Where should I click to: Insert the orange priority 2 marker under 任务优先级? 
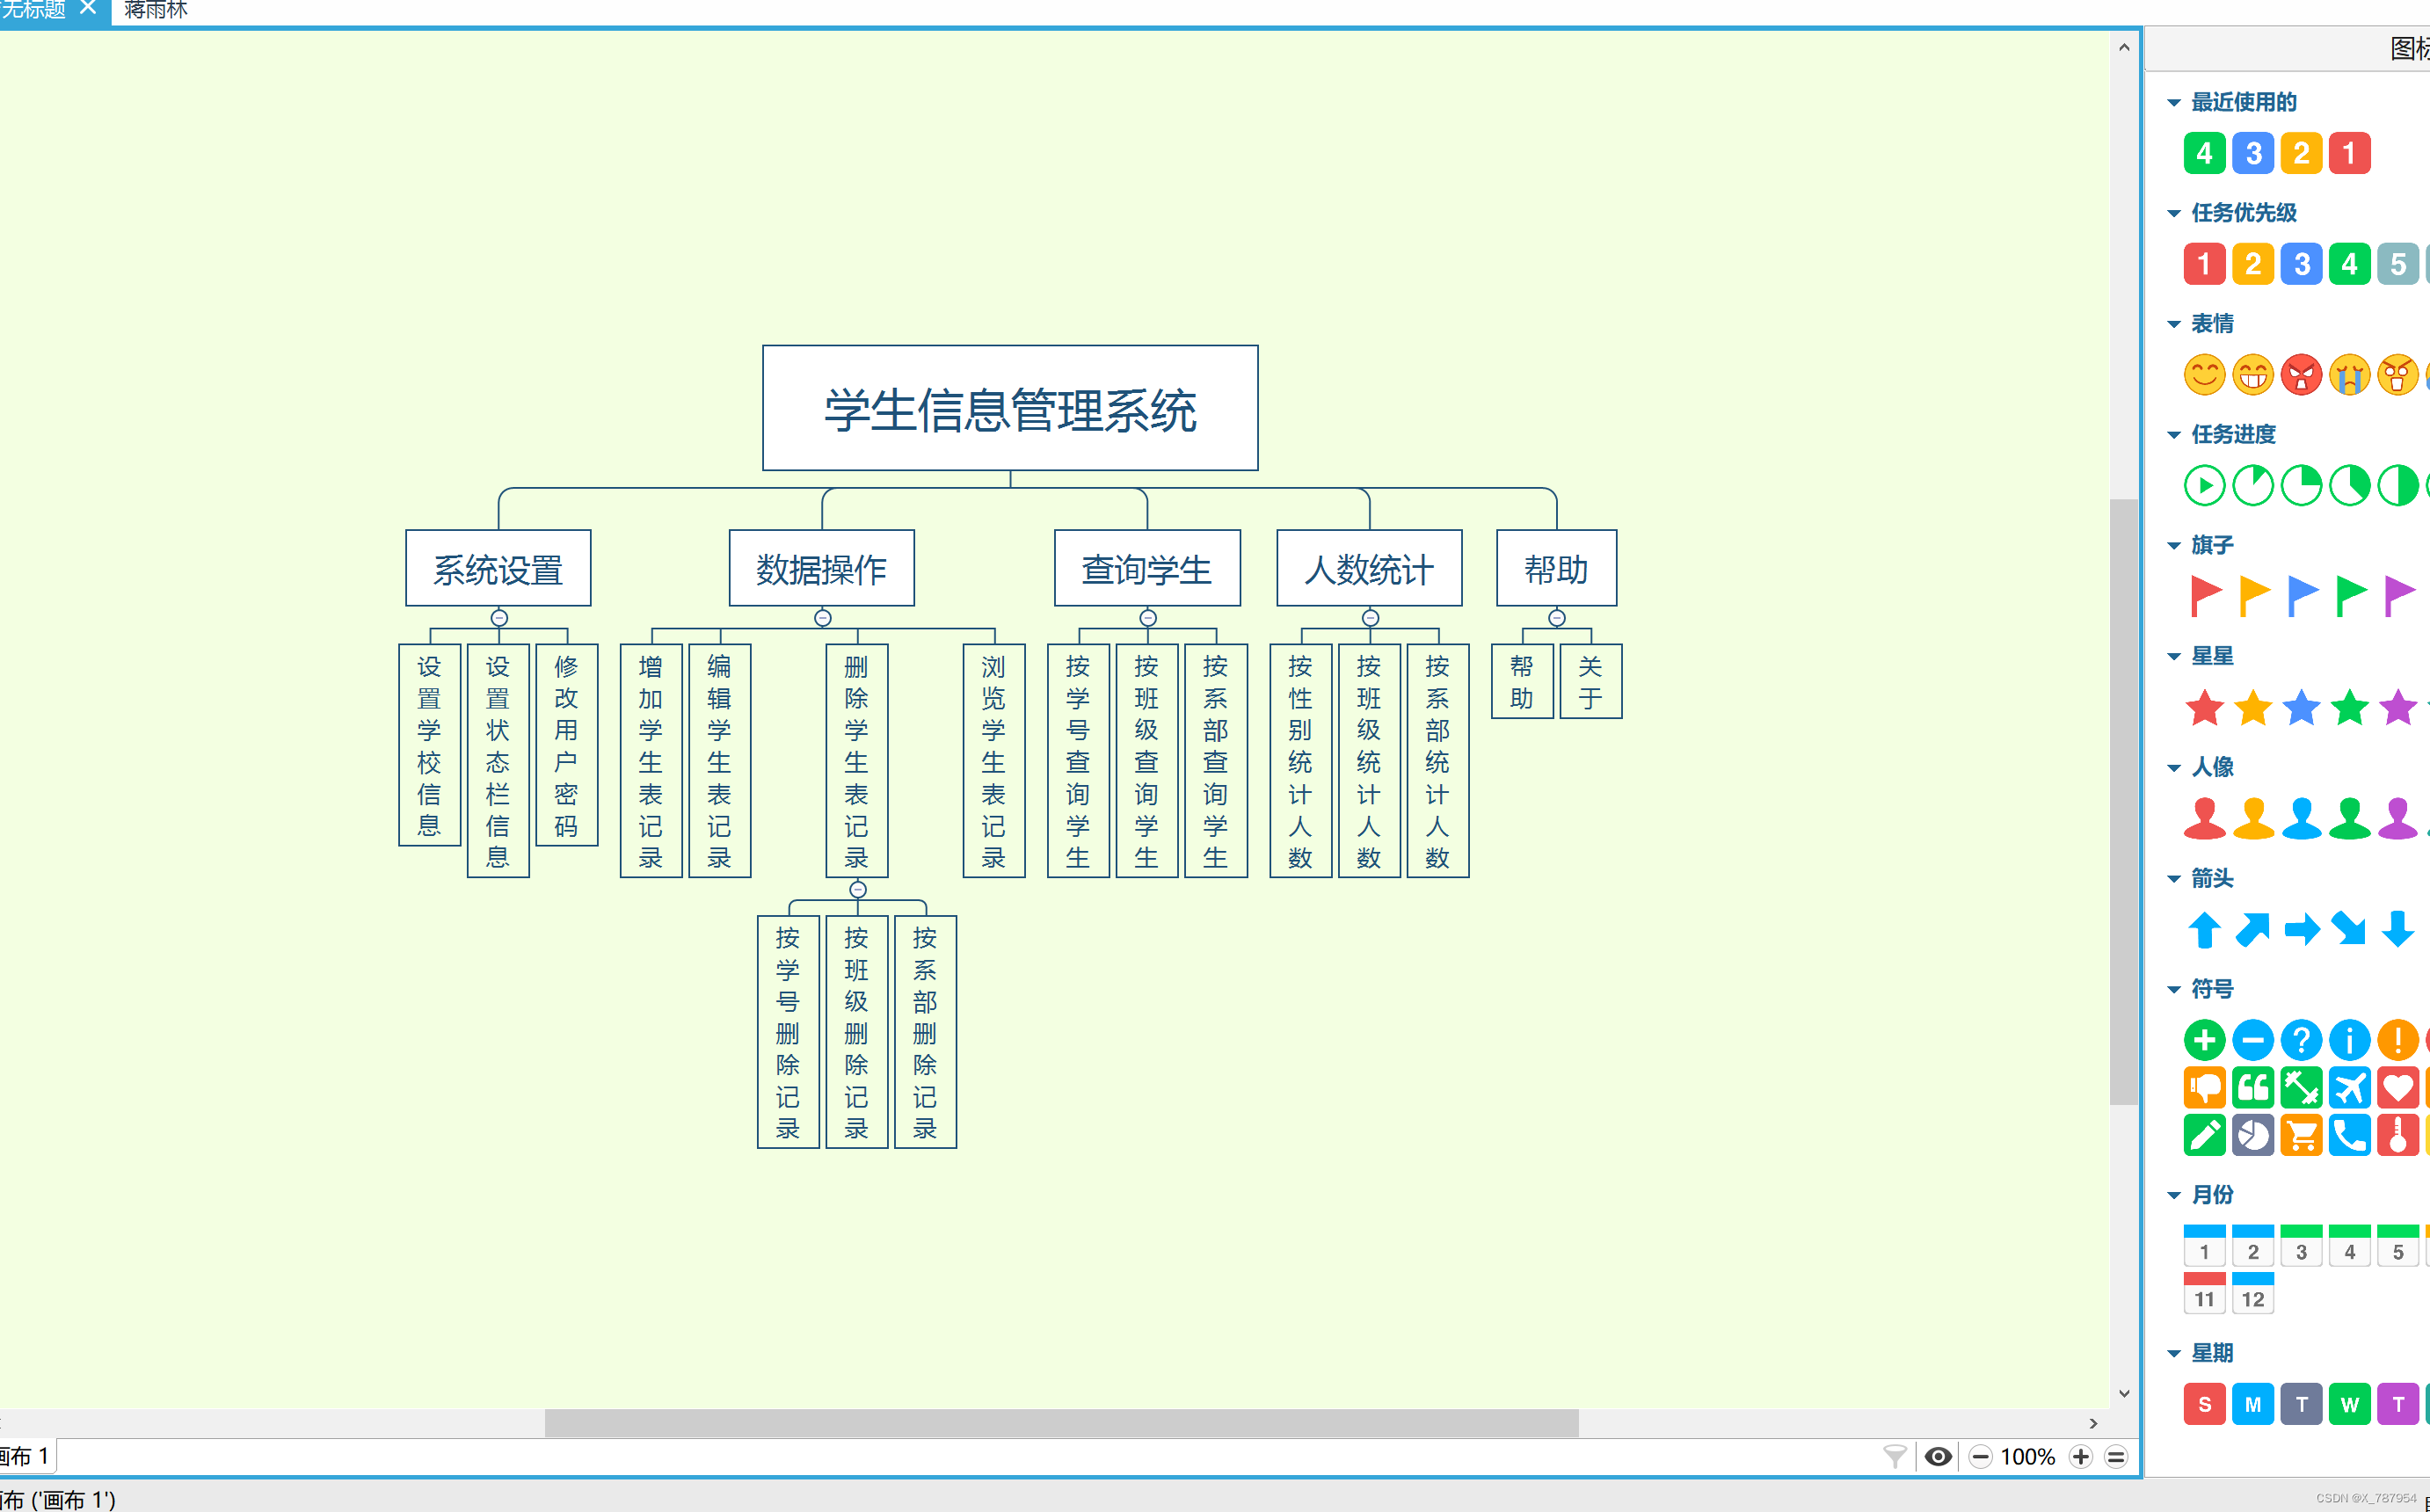tap(2252, 264)
